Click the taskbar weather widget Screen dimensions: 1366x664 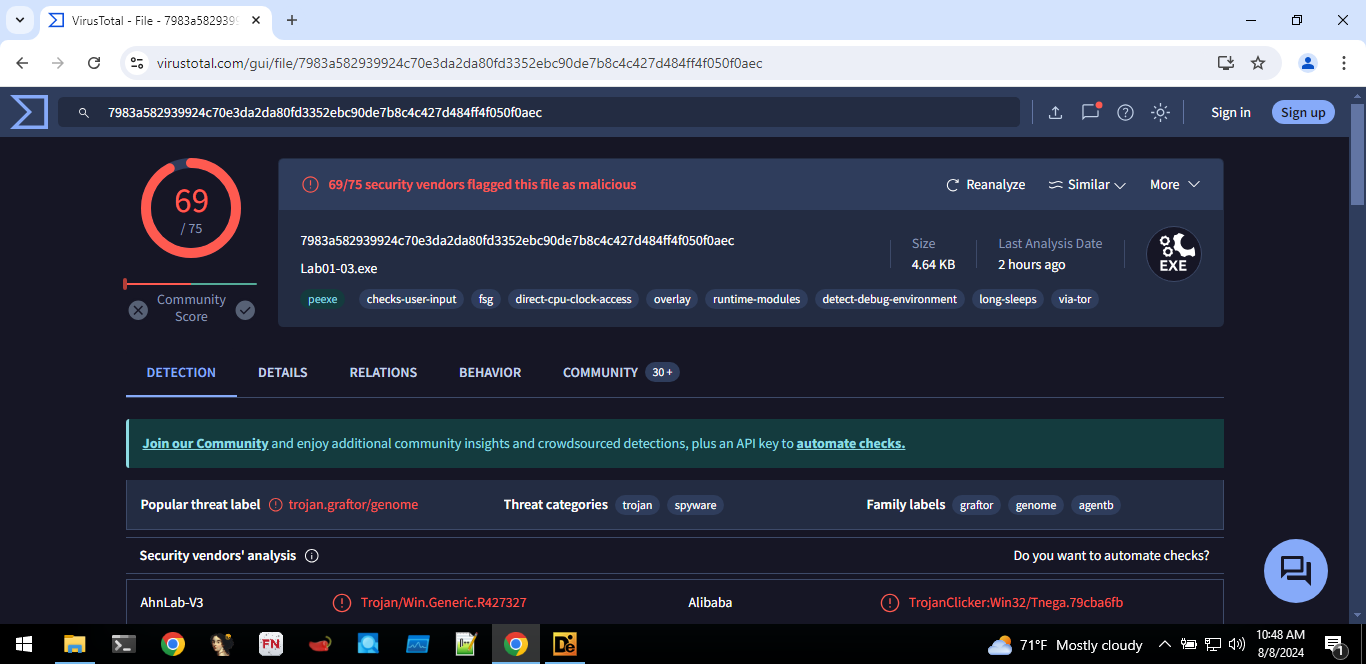pyautogui.click(x=1064, y=644)
